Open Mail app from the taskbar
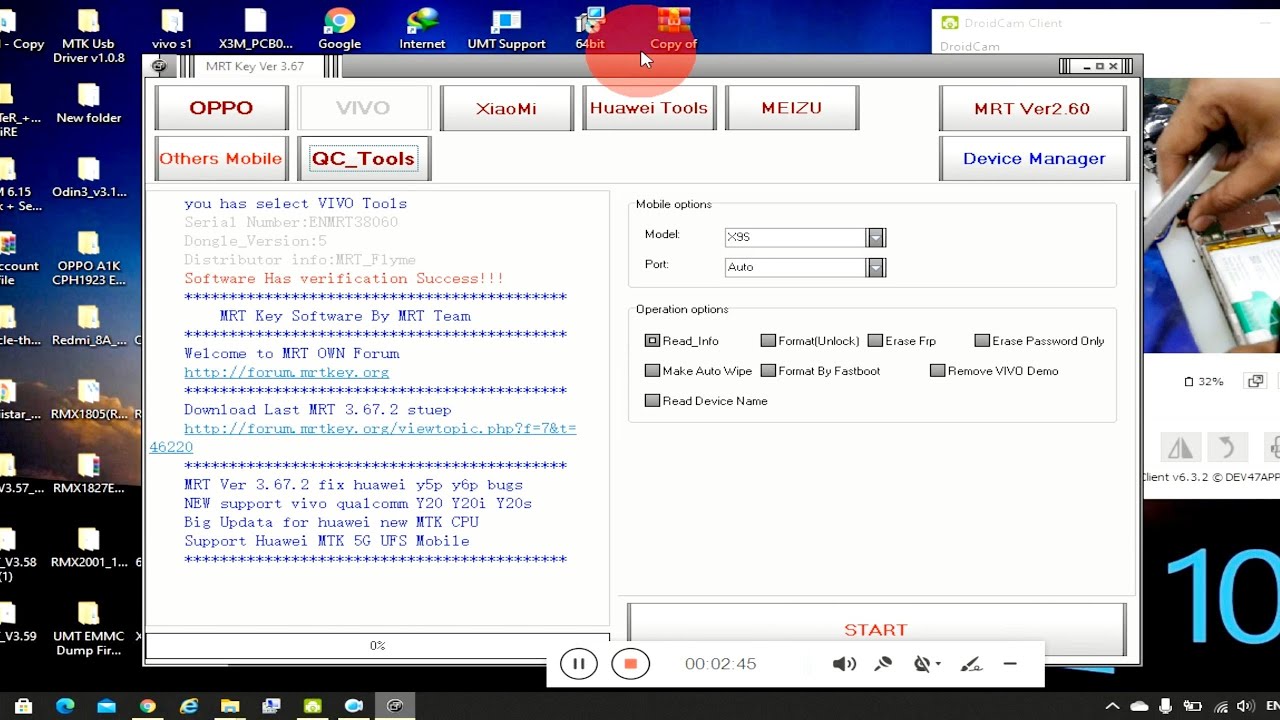This screenshot has height=720, width=1280. point(106,706)
